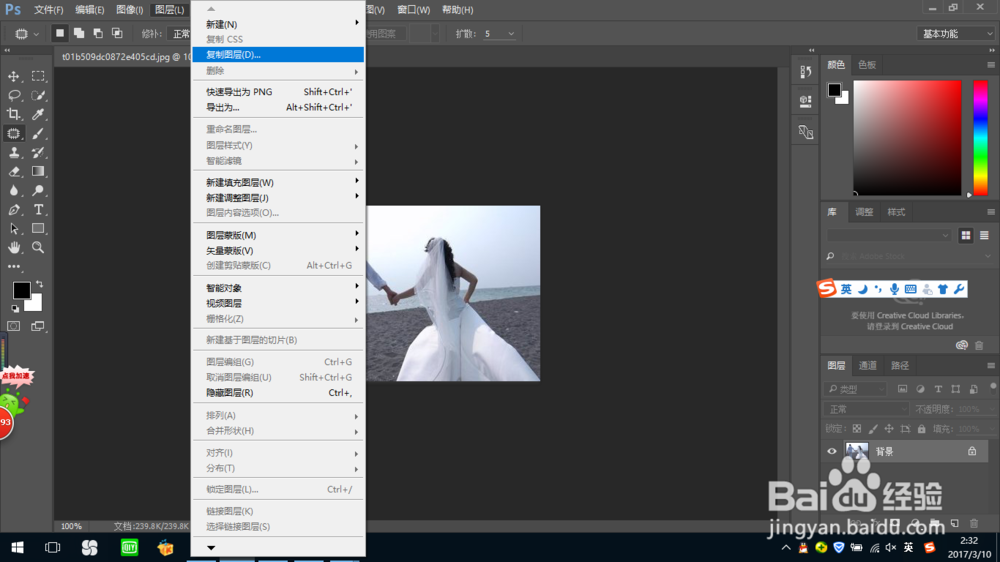Expand 新建填充图层(W) submenu
The width and height of the screenshot is (1000, 562).
tap(278, 182)
